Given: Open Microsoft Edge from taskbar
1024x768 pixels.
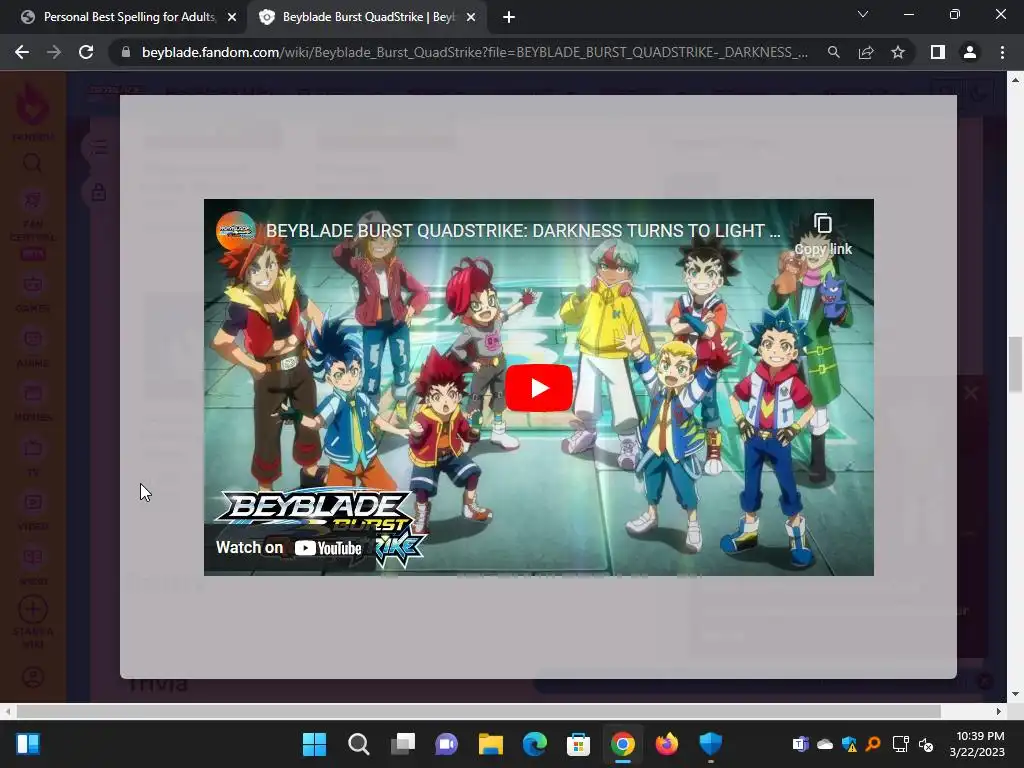Looking at the screenshot, I should pyautogui.click(x=534, y=744).
